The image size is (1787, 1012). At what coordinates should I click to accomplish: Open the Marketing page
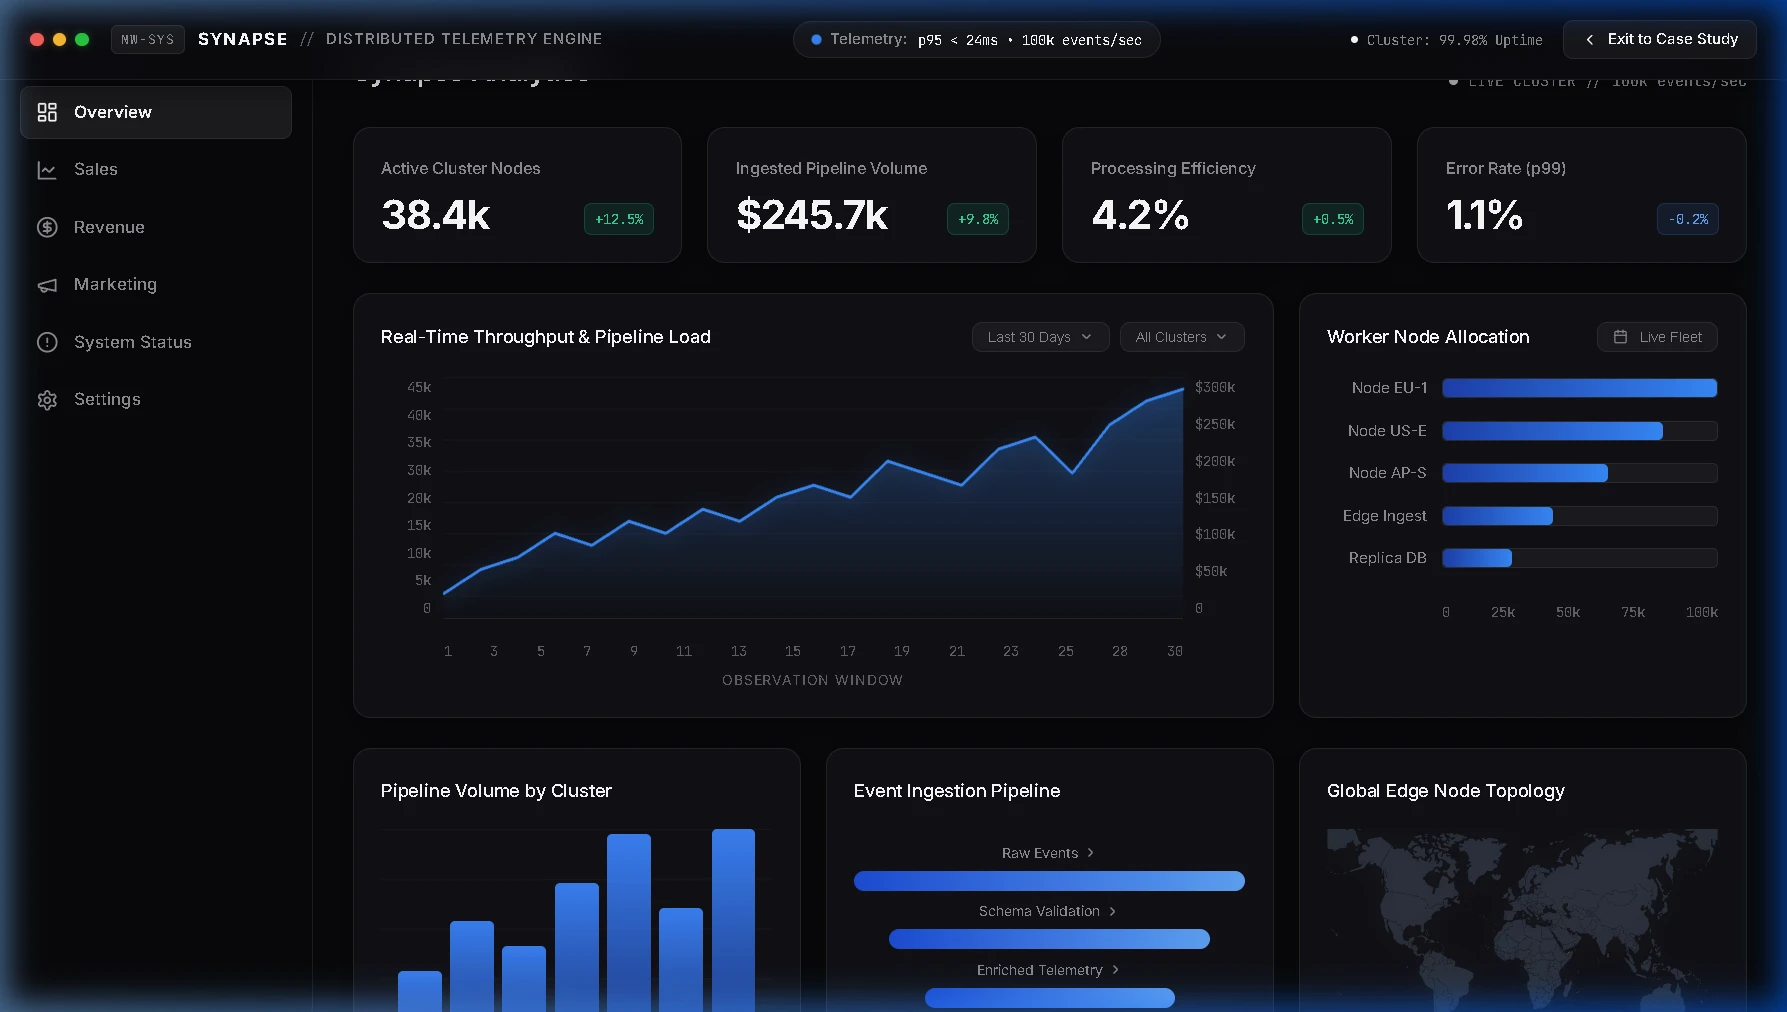click(x=156, y=285)
